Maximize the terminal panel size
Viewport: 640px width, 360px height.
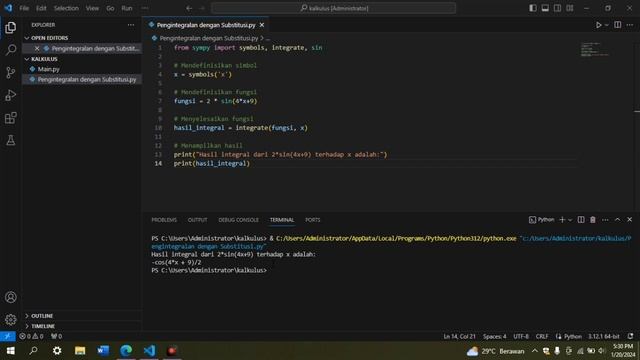click(x=617, y=220)
